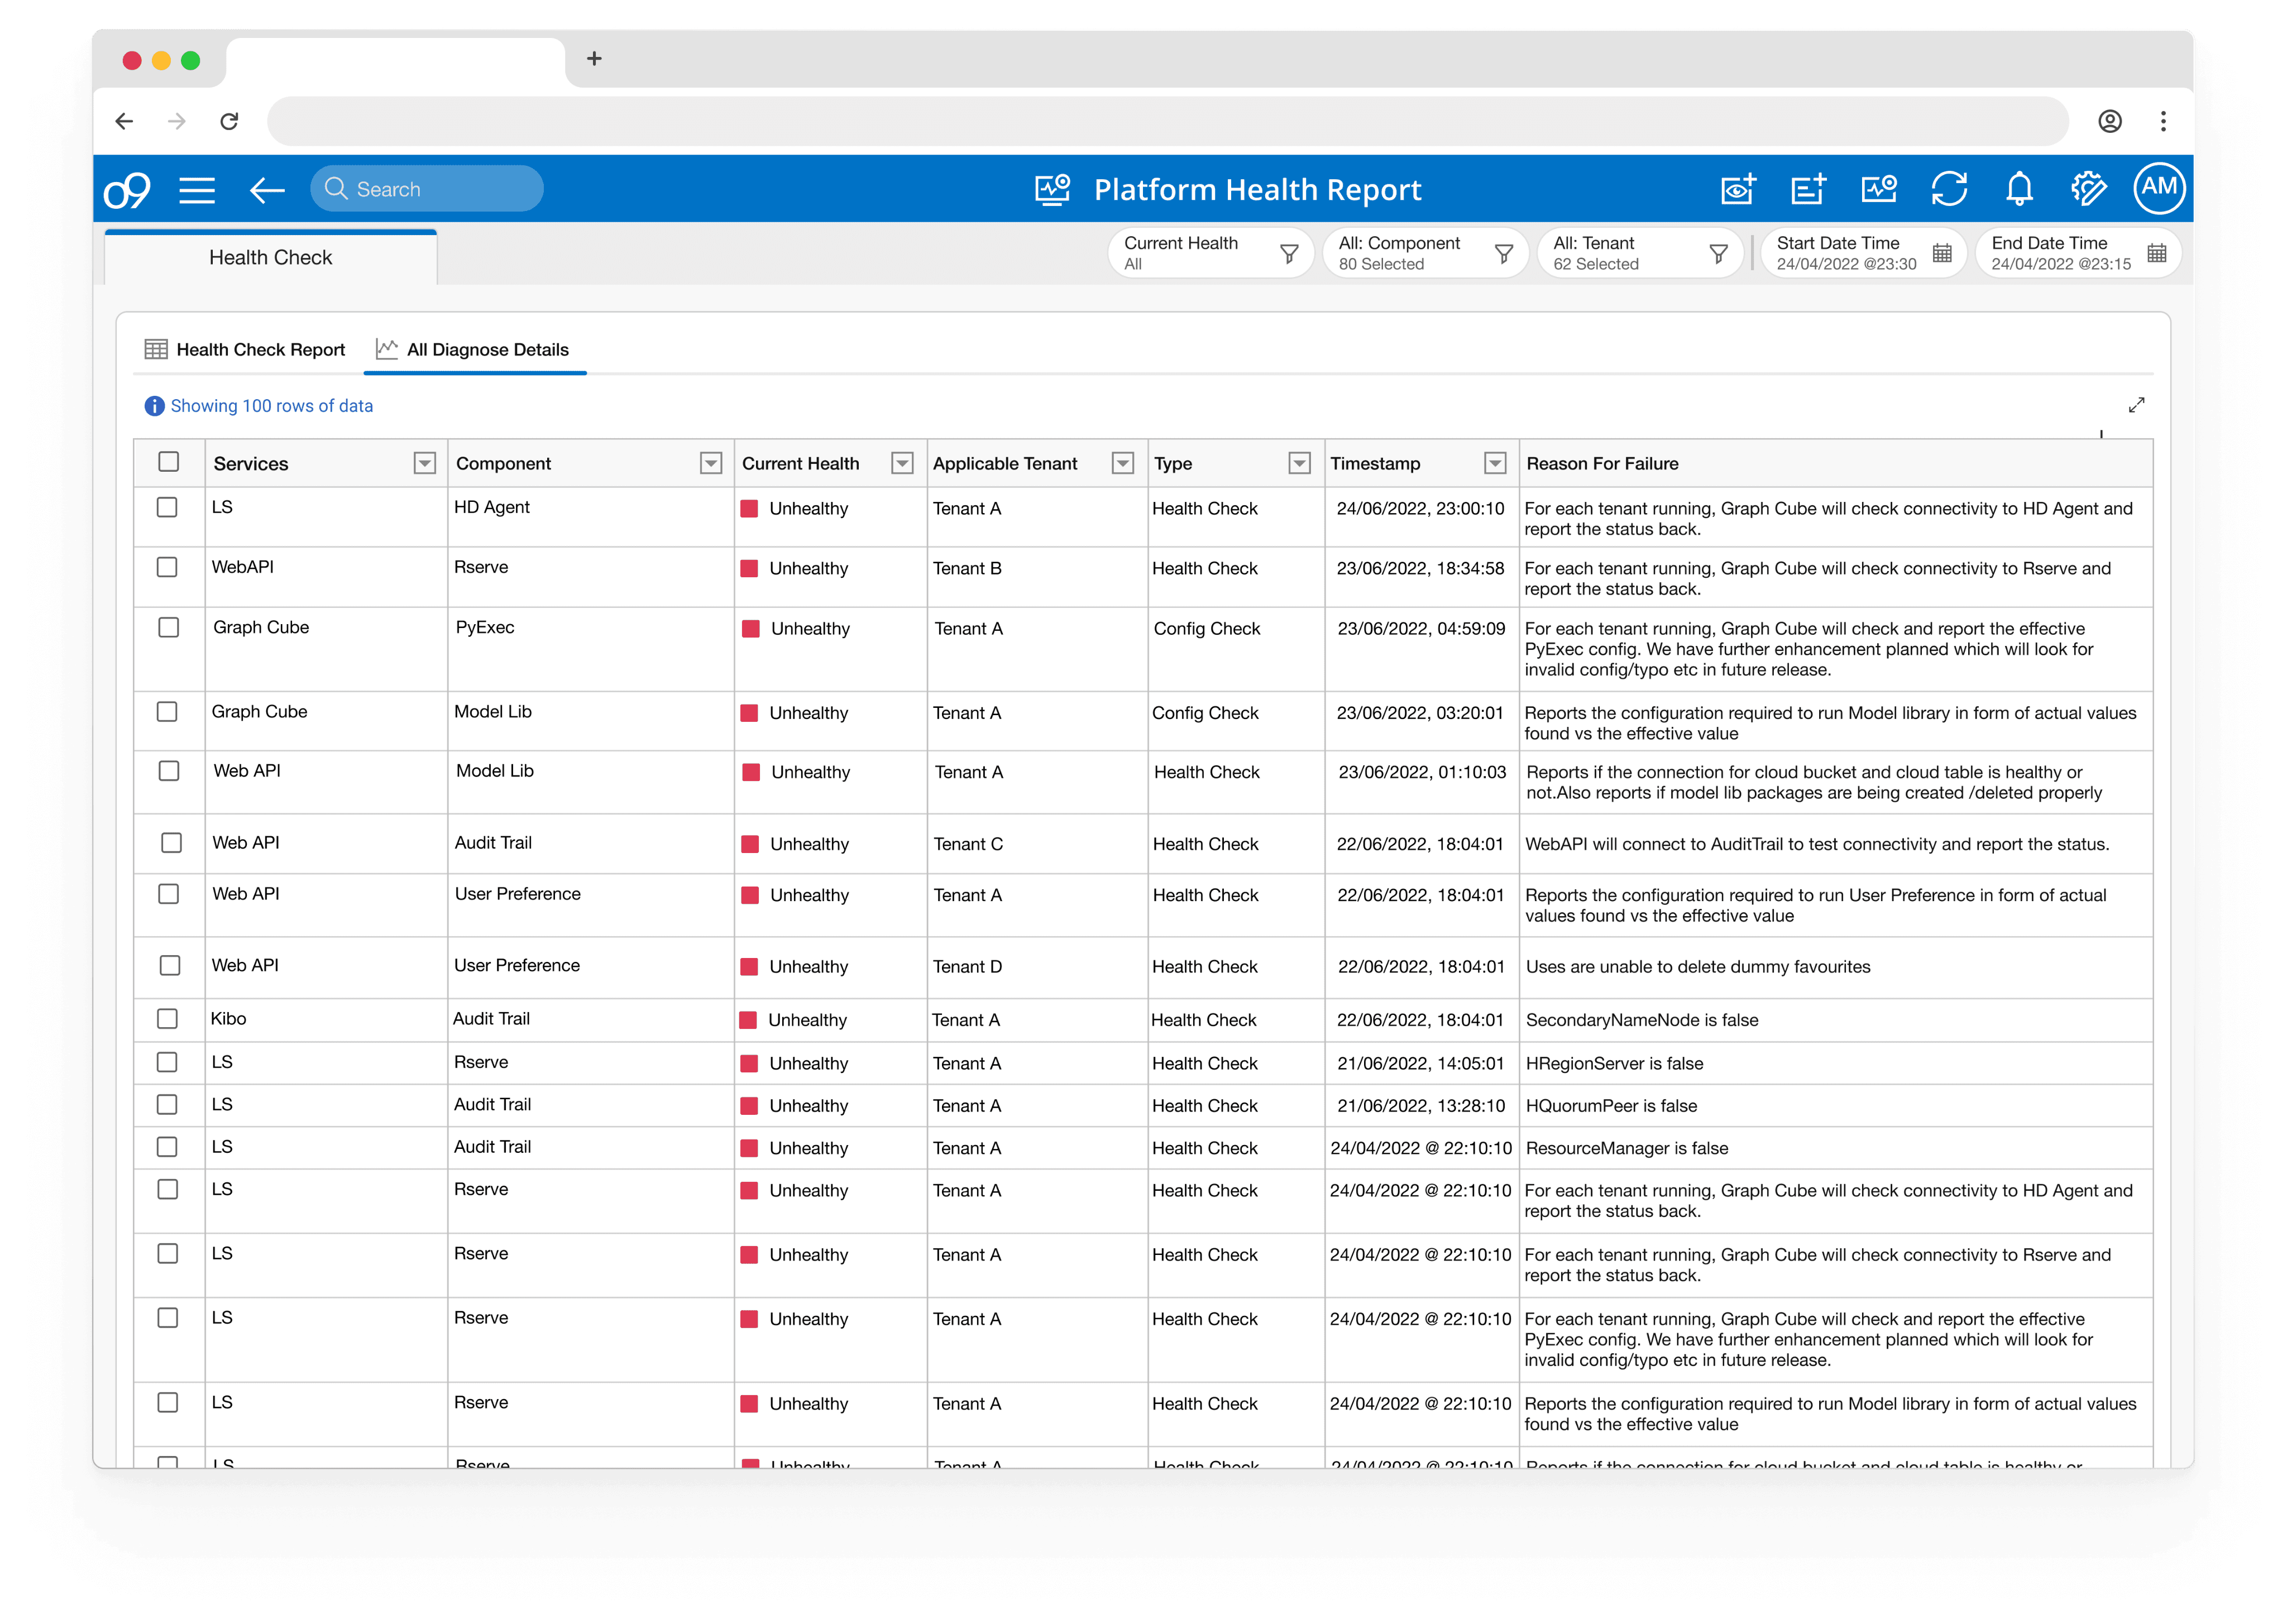Viewport: 2287px width, 1624px height.
Task: Open the Component column dropdown
Action: click(711, 463)
